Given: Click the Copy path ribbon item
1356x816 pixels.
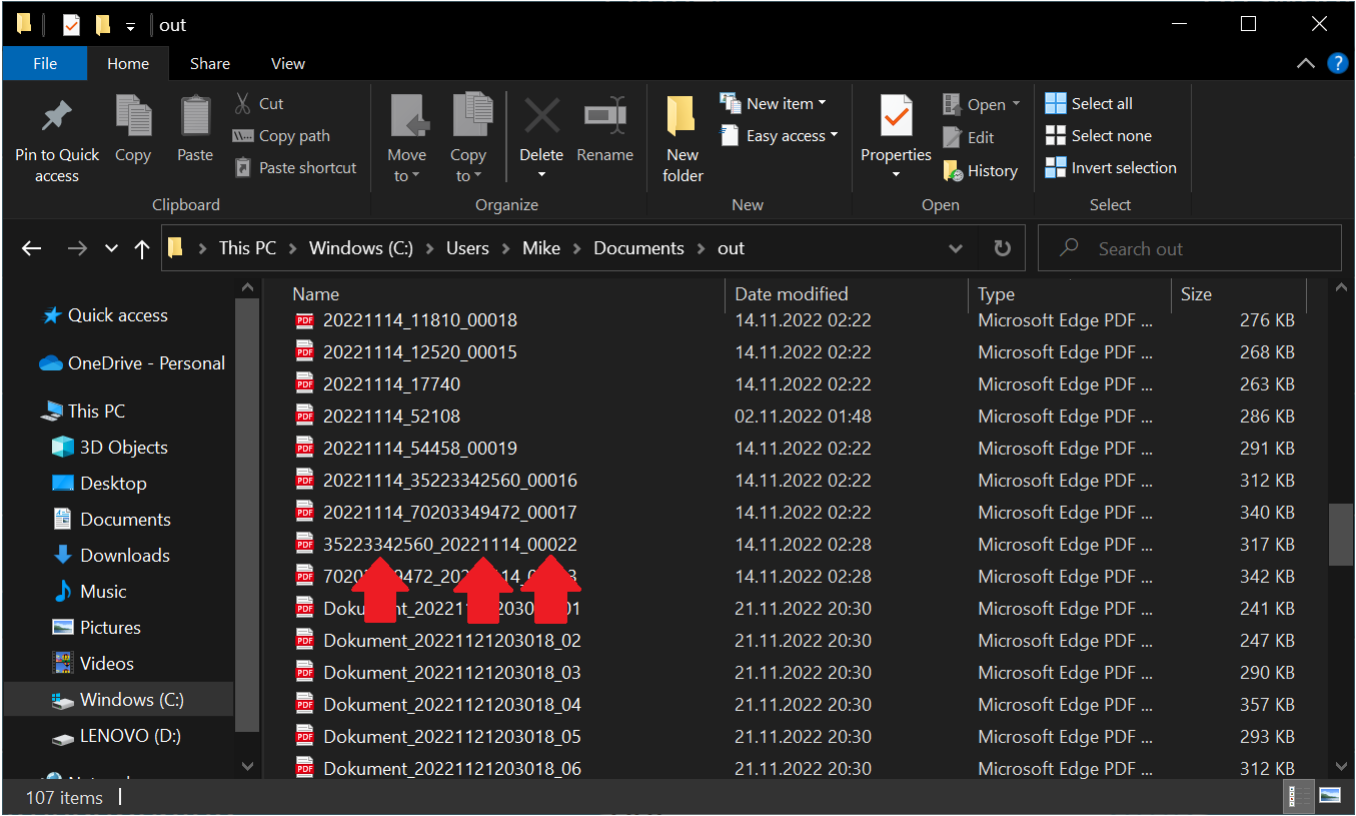Looking at the screenshot, I should tap(282, 136).
